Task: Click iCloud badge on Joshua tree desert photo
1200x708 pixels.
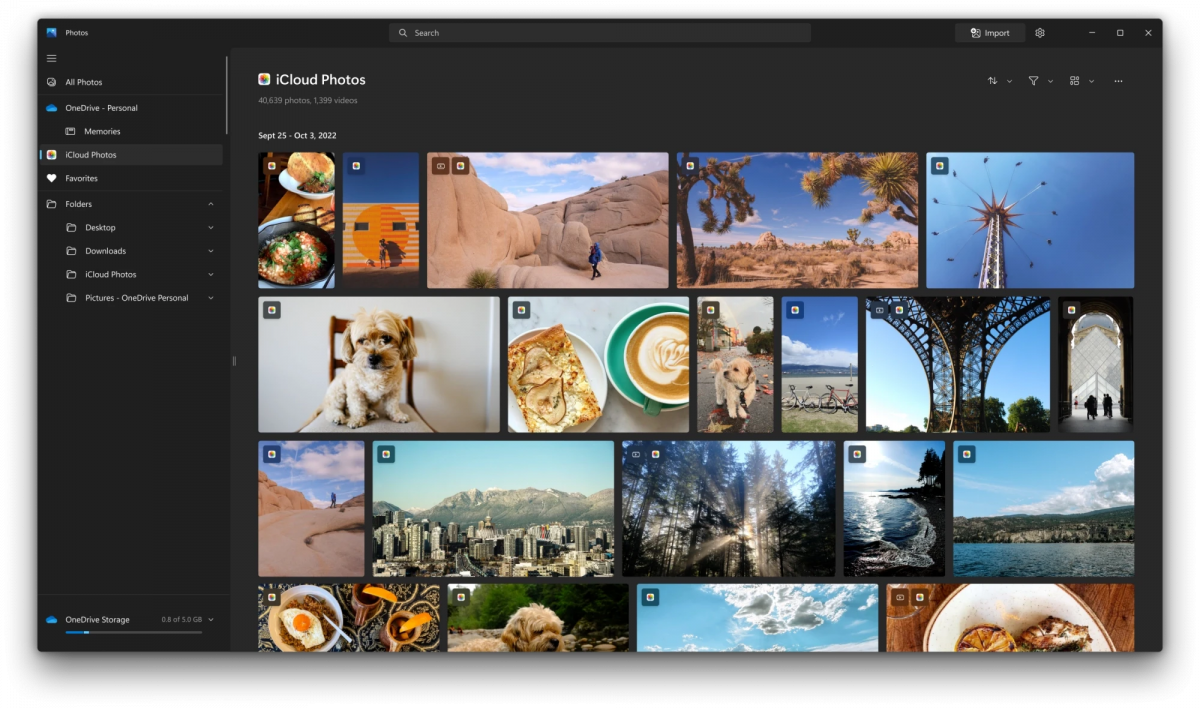Action: (x=690, y=166)
